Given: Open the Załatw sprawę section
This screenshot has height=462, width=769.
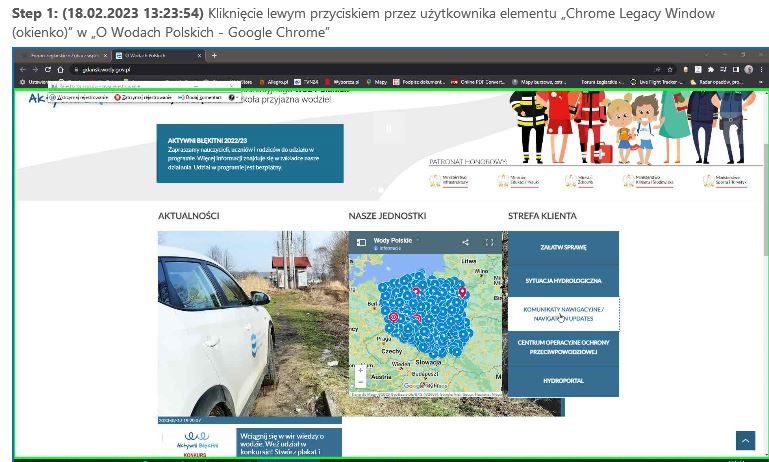Looking at the screenshot, I should point(563,247).
